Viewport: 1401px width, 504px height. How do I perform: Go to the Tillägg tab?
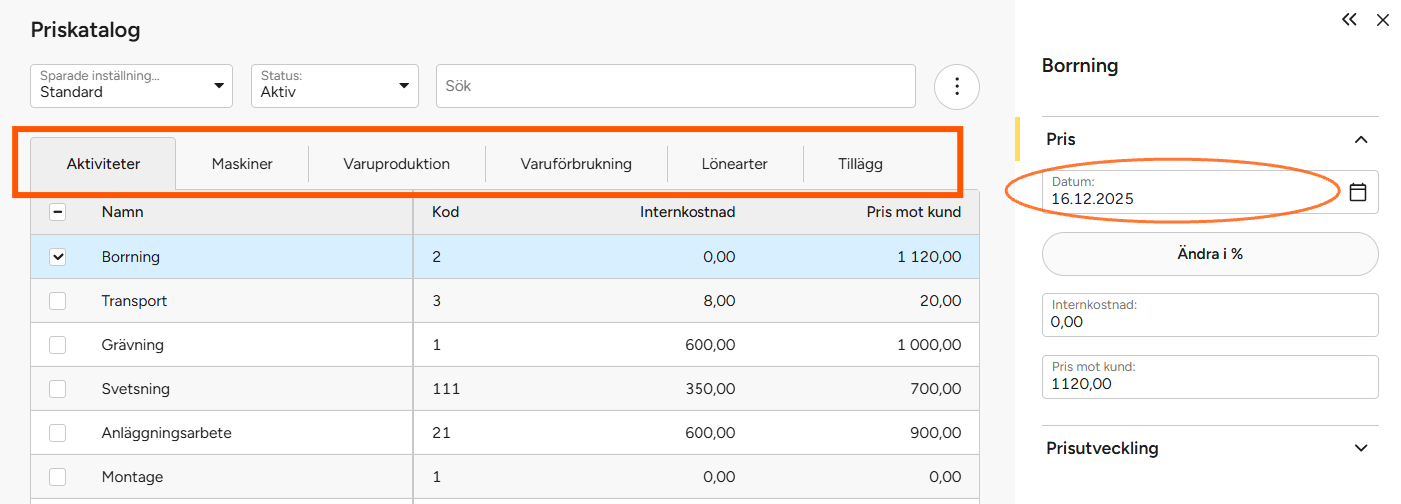(860, 164)
